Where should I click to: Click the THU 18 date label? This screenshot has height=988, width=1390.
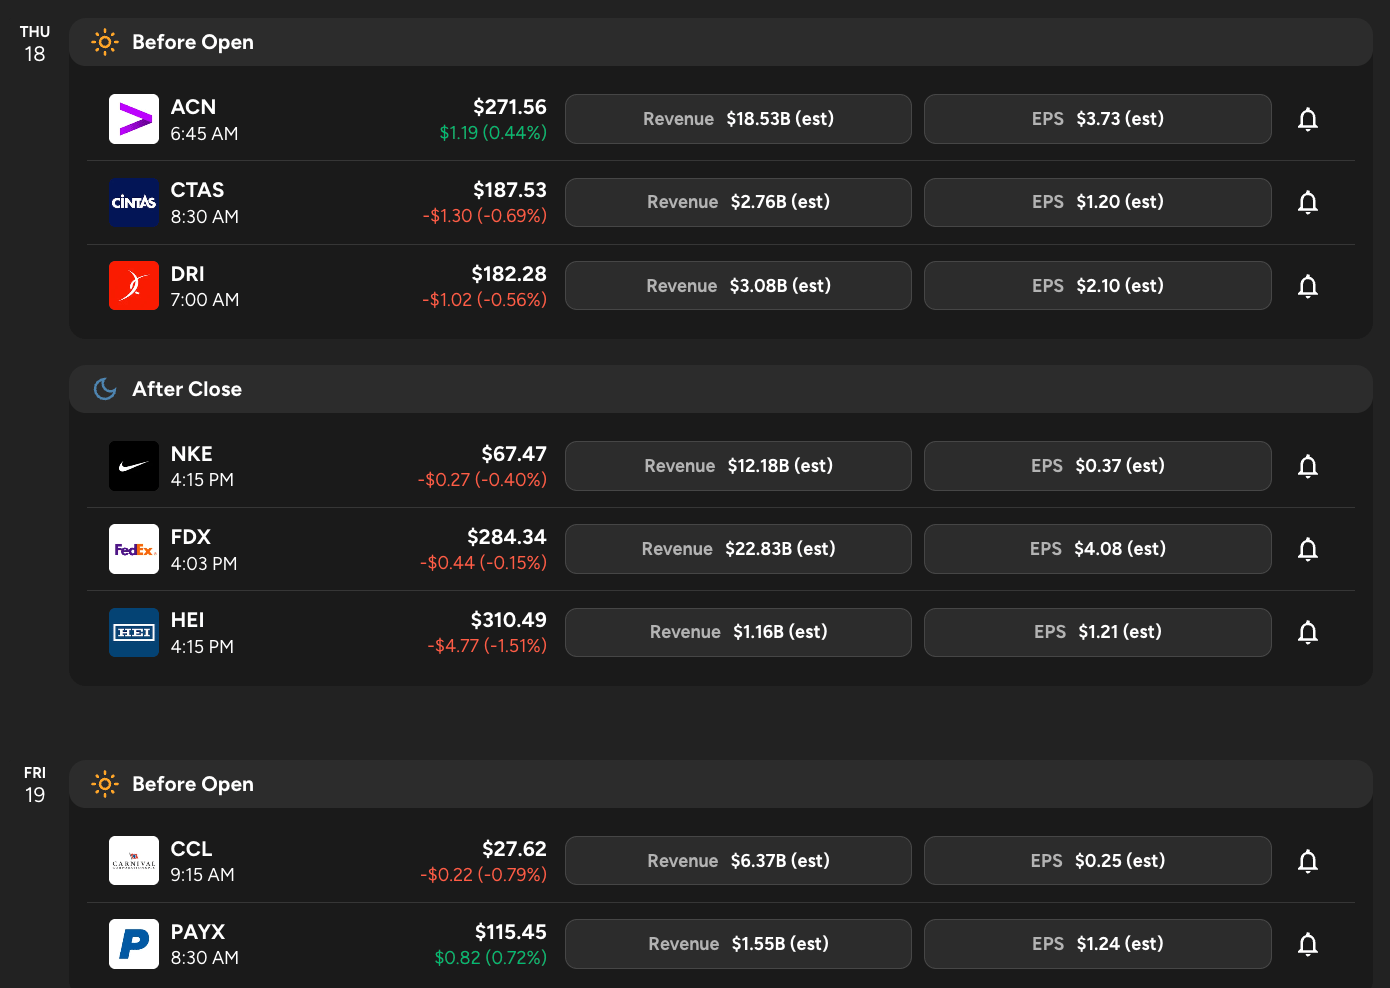[x=35, y=44]
